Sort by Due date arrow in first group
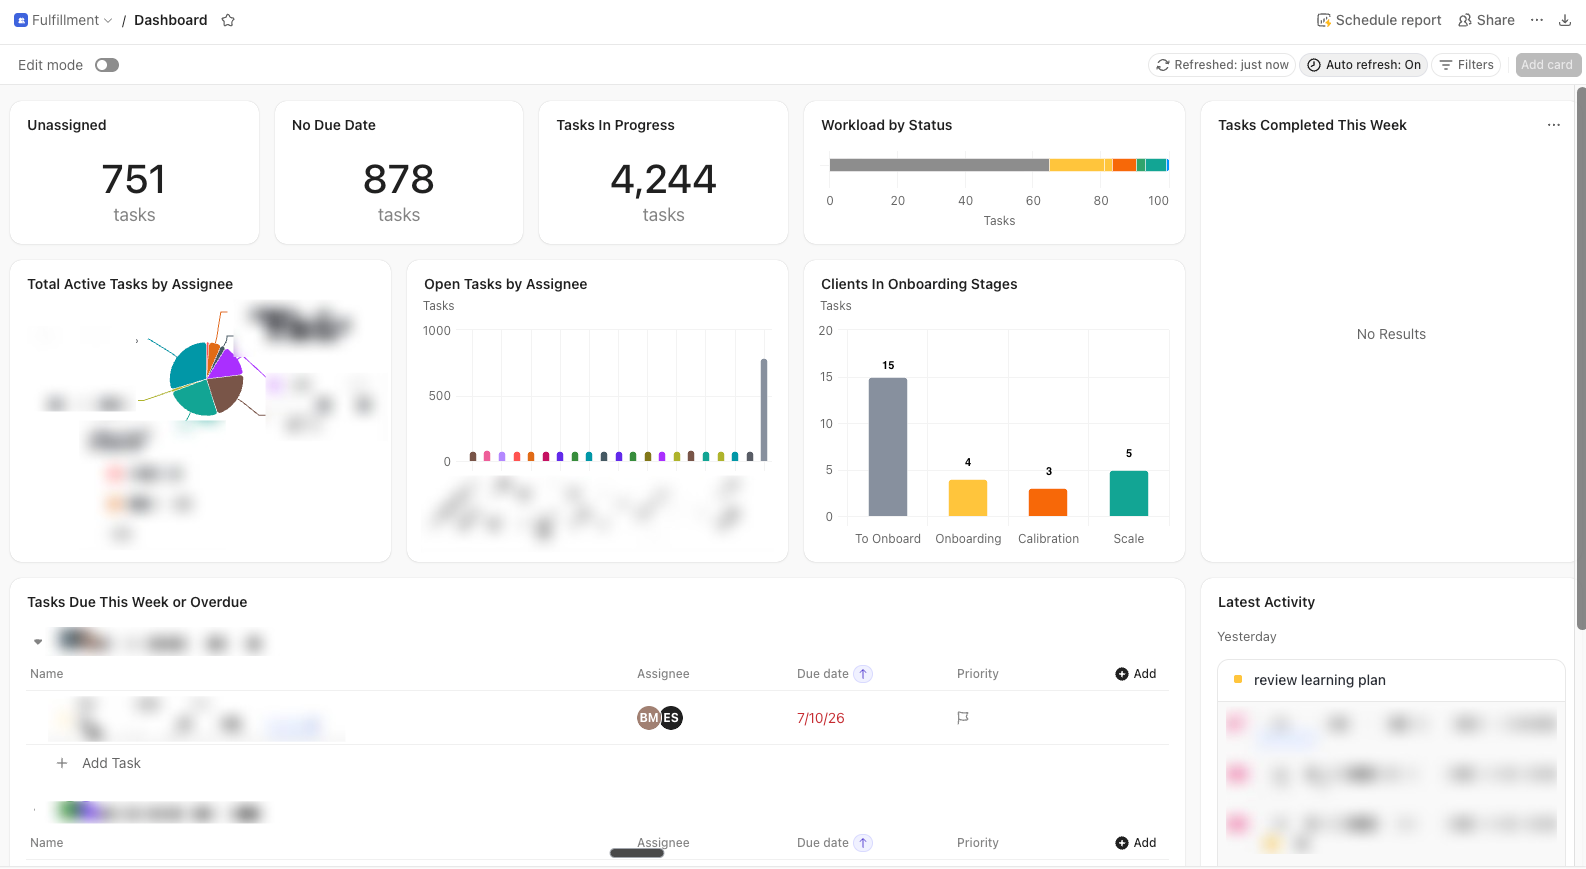This screenshot has width=1586, height=869. tap(863, 674)
